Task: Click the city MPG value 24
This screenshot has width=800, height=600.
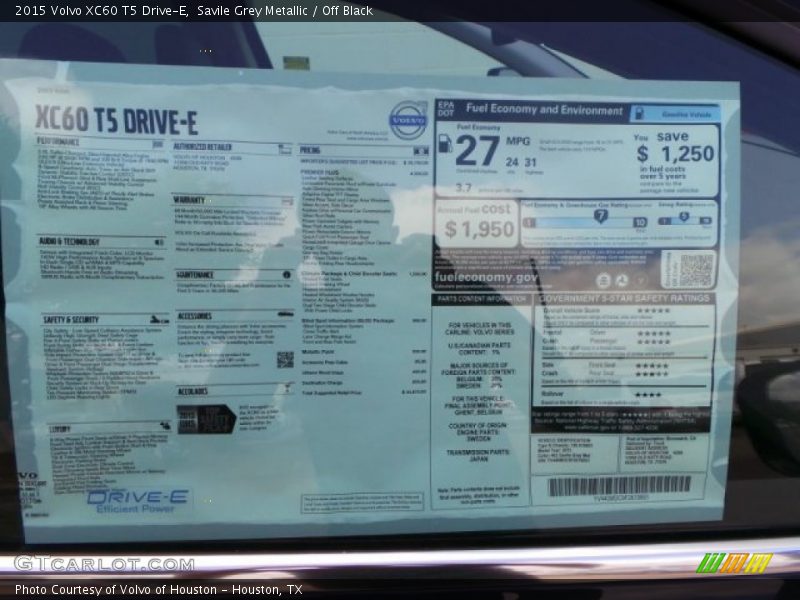Action: [x=512, y=162]
